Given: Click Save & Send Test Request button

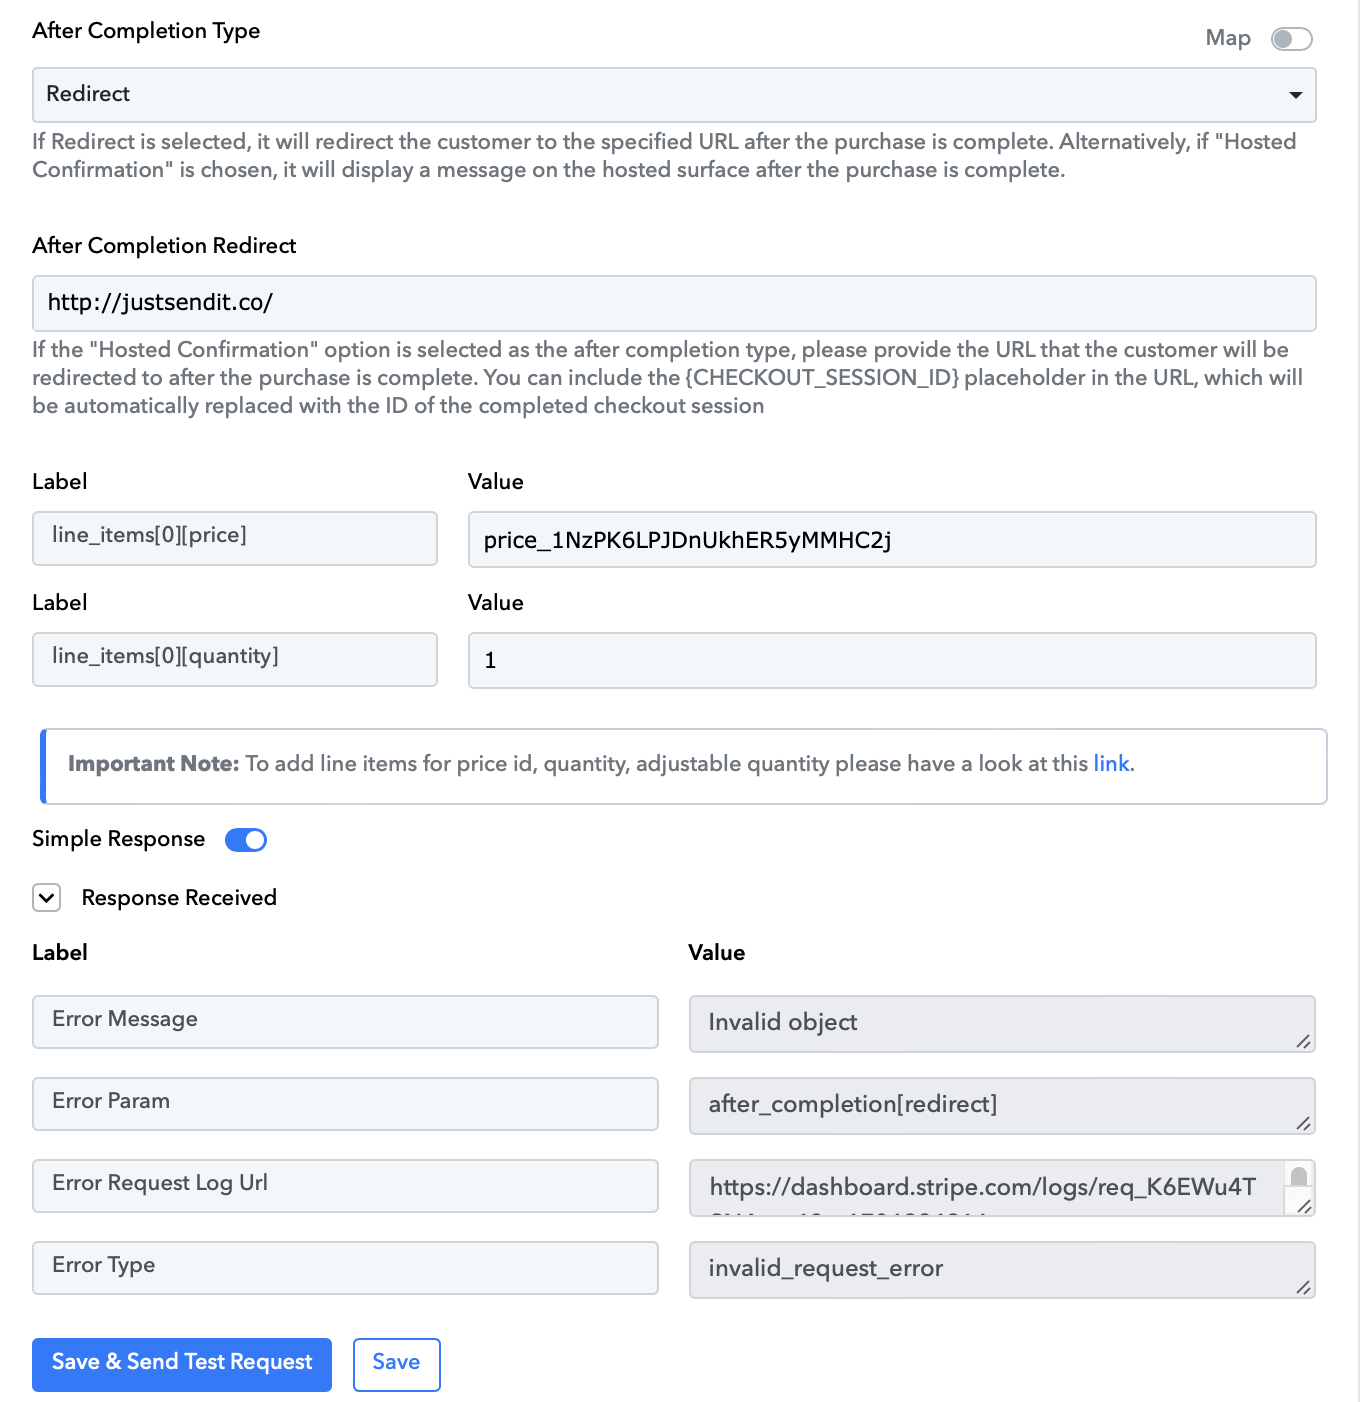Looking at the screenshot, I should click(x=182, y=1364).
